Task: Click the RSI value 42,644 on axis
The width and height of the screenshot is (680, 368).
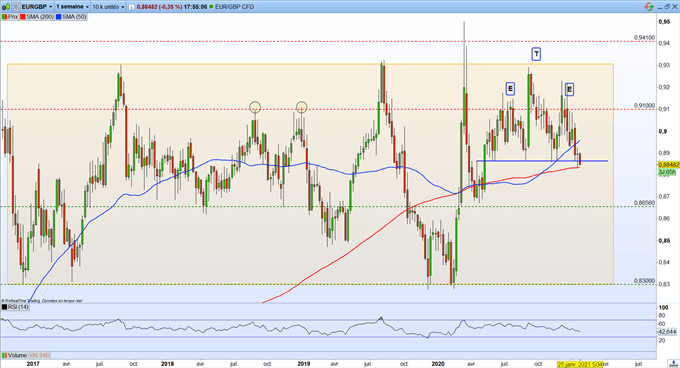Action: (x=667, y=332)
